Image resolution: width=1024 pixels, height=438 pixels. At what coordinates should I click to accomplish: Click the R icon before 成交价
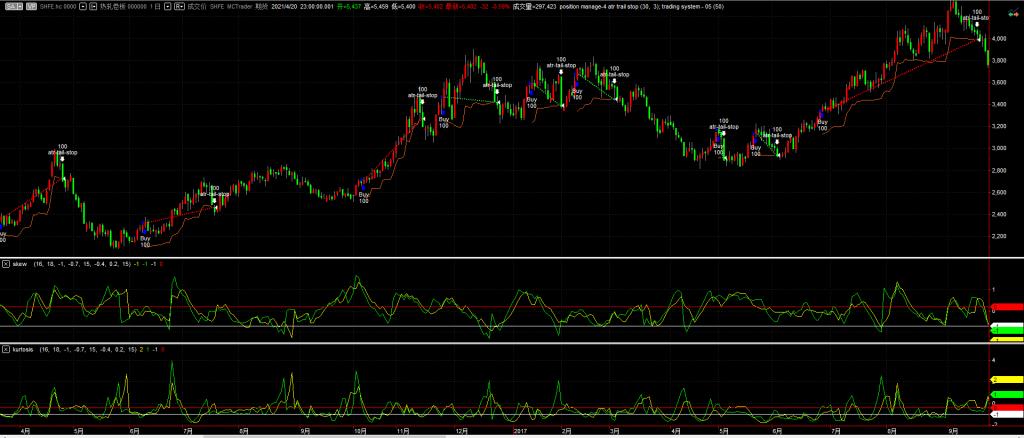(180, 6)
